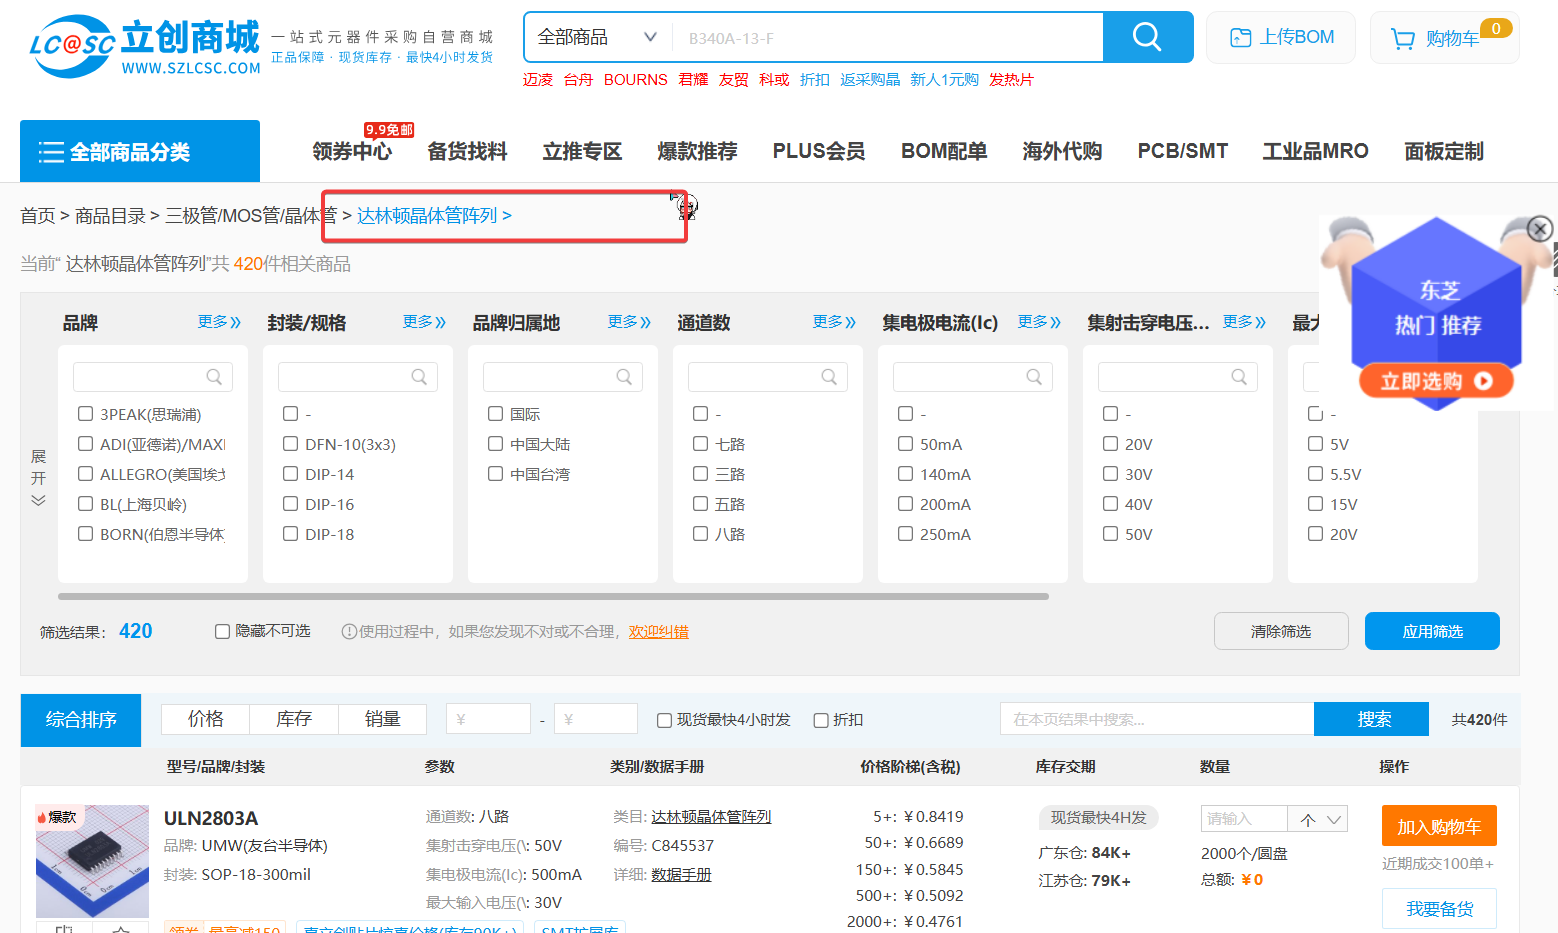This screenshot has height=933, width=1558.
Task: Check the 50V breakdown voltage checkbox
Action: 1111,534
